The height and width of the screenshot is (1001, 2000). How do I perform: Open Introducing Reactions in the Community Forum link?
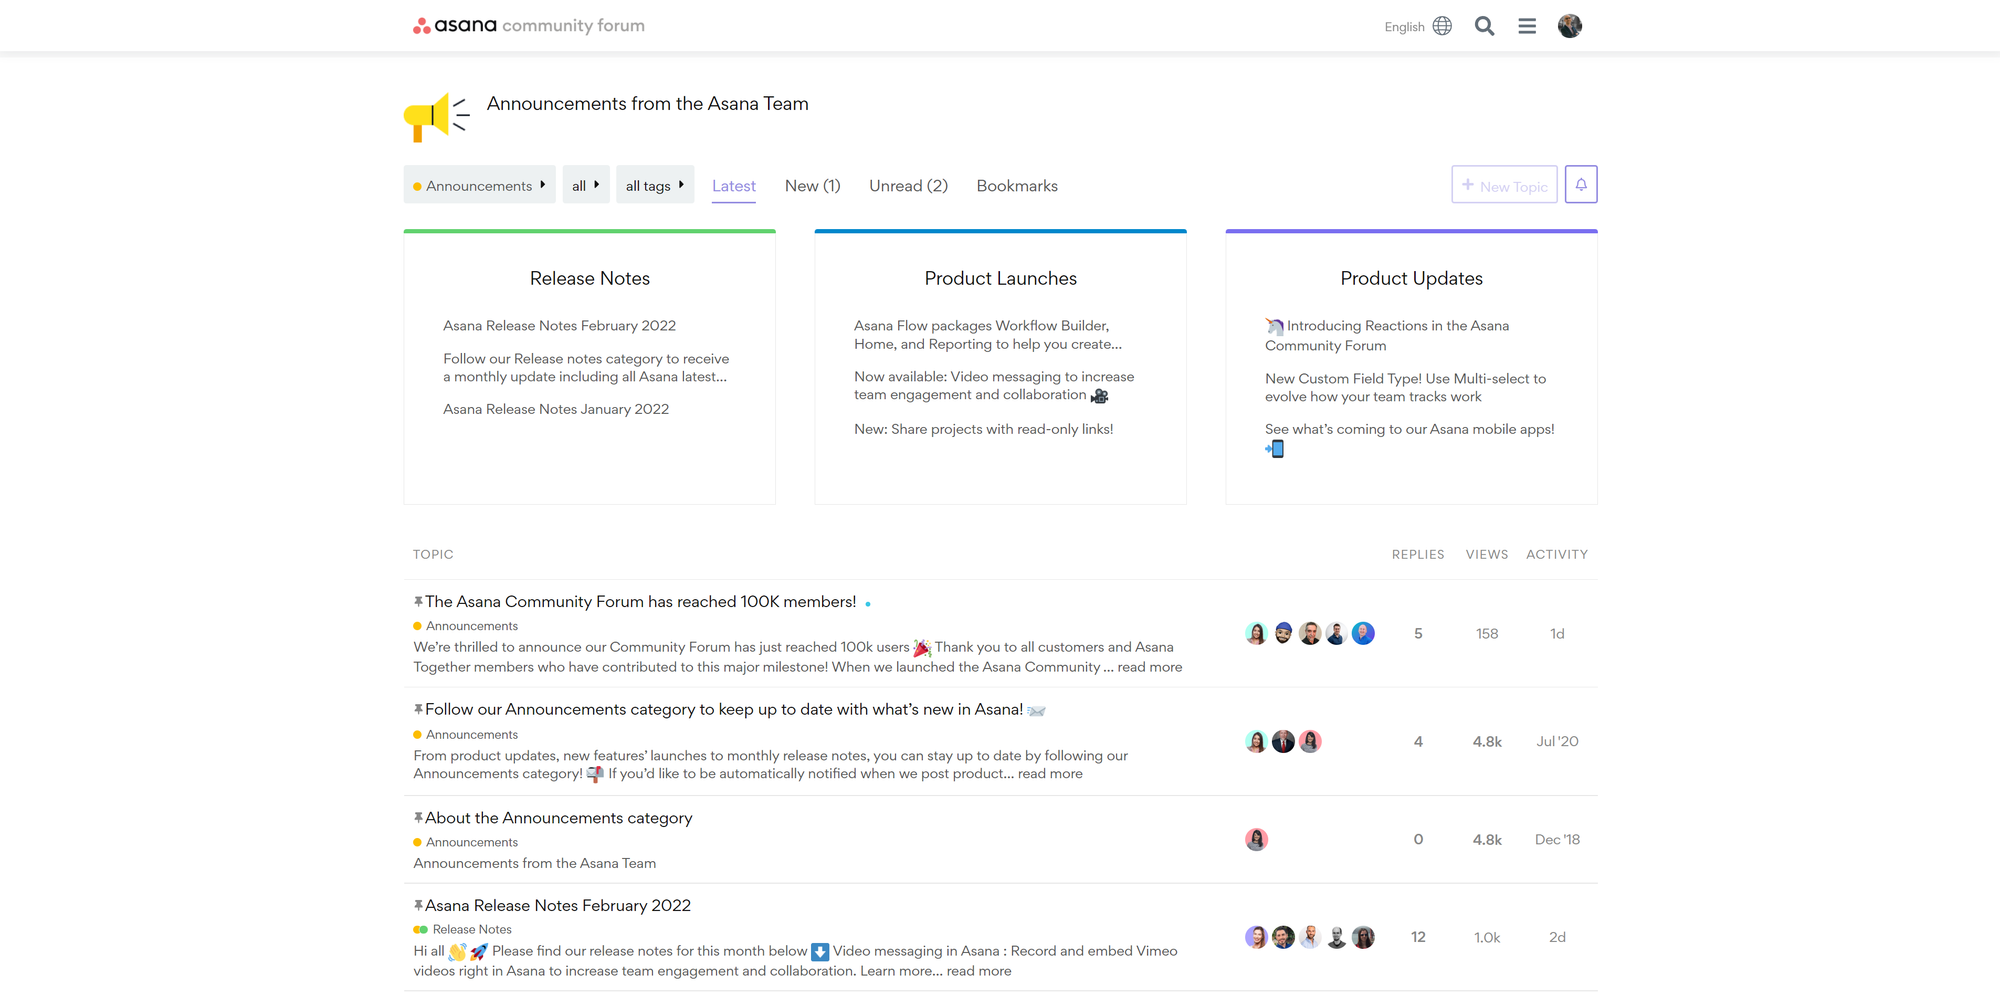coord(1387,336)
